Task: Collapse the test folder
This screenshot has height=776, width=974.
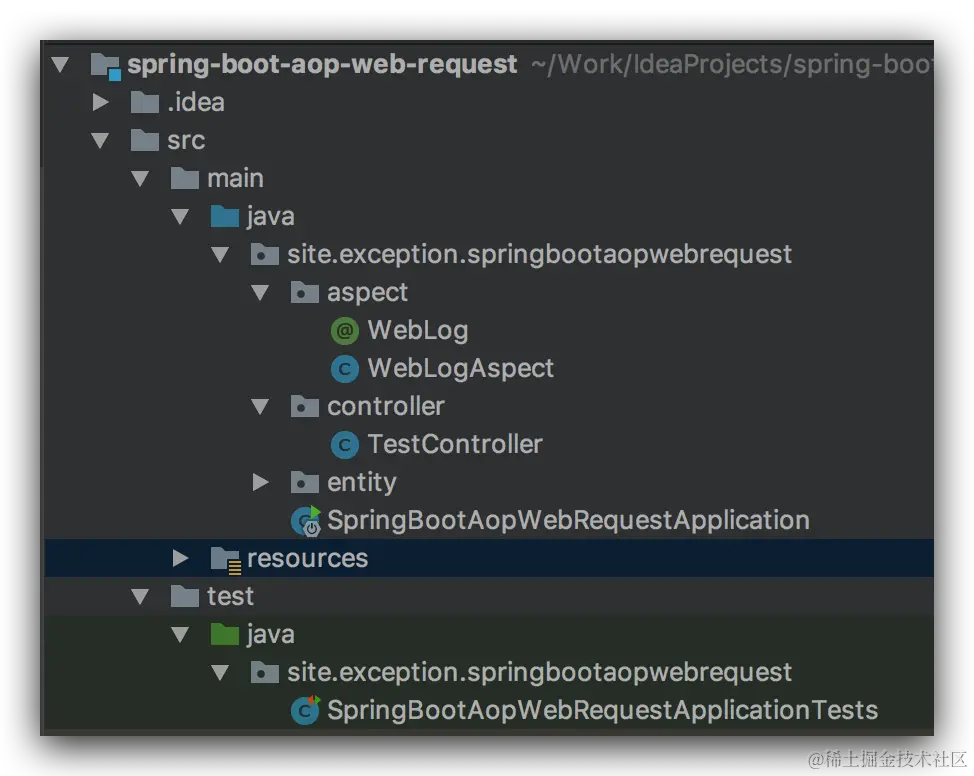Action: (x=140, y=597)
